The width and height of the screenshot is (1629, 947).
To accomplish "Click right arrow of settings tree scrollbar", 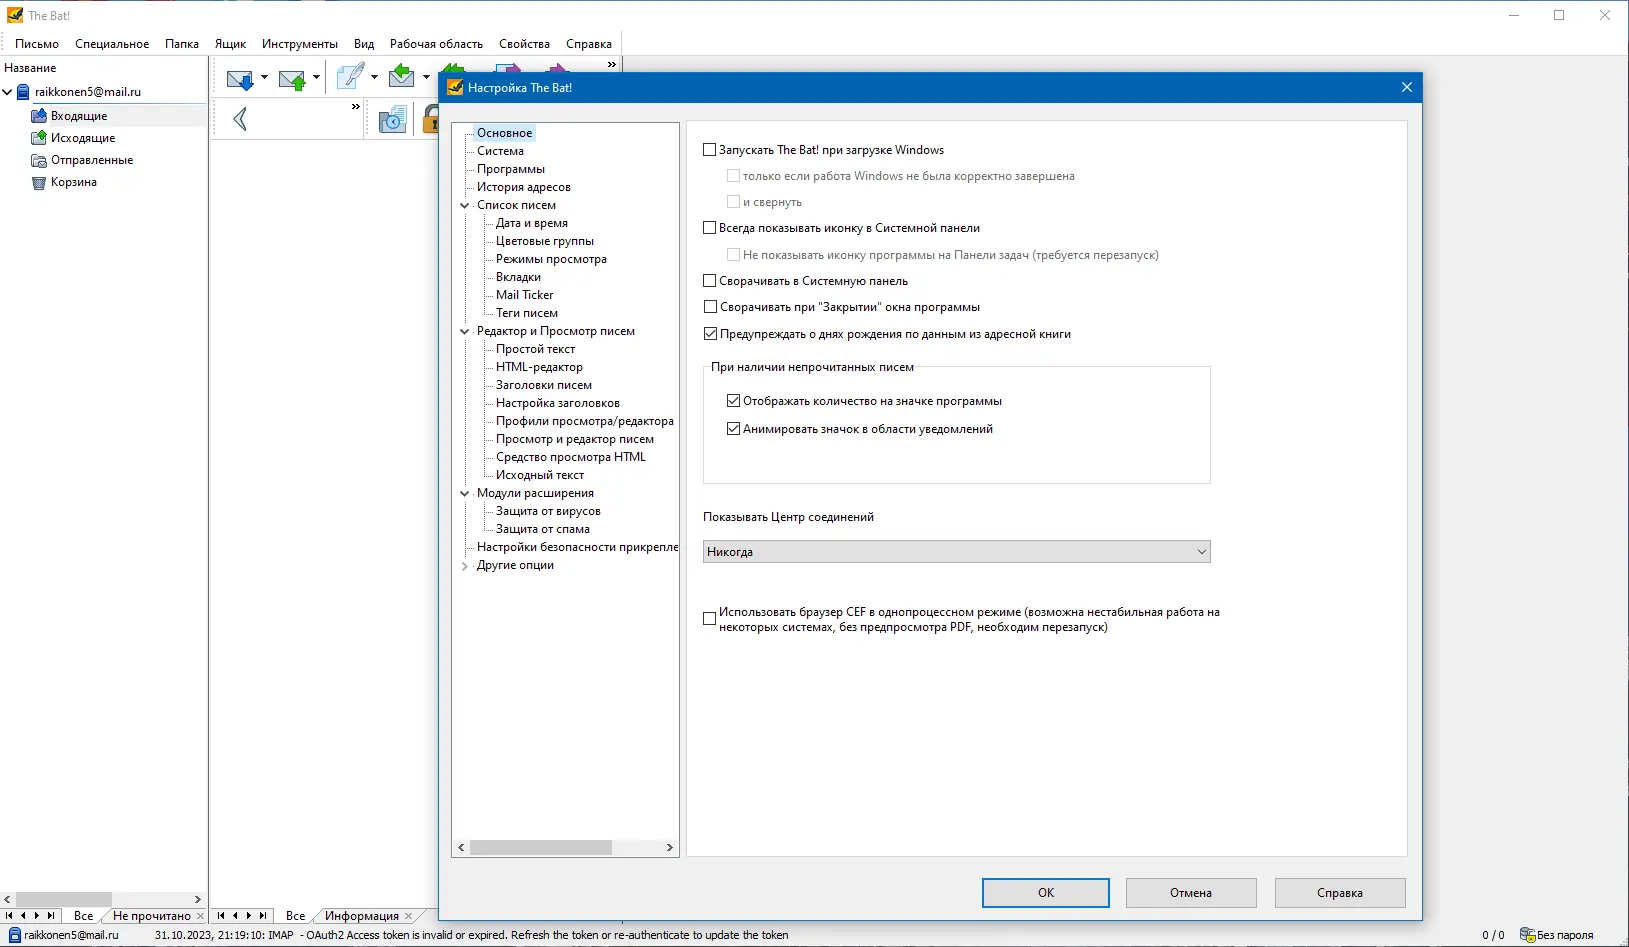I will click(x=670, y=847).
